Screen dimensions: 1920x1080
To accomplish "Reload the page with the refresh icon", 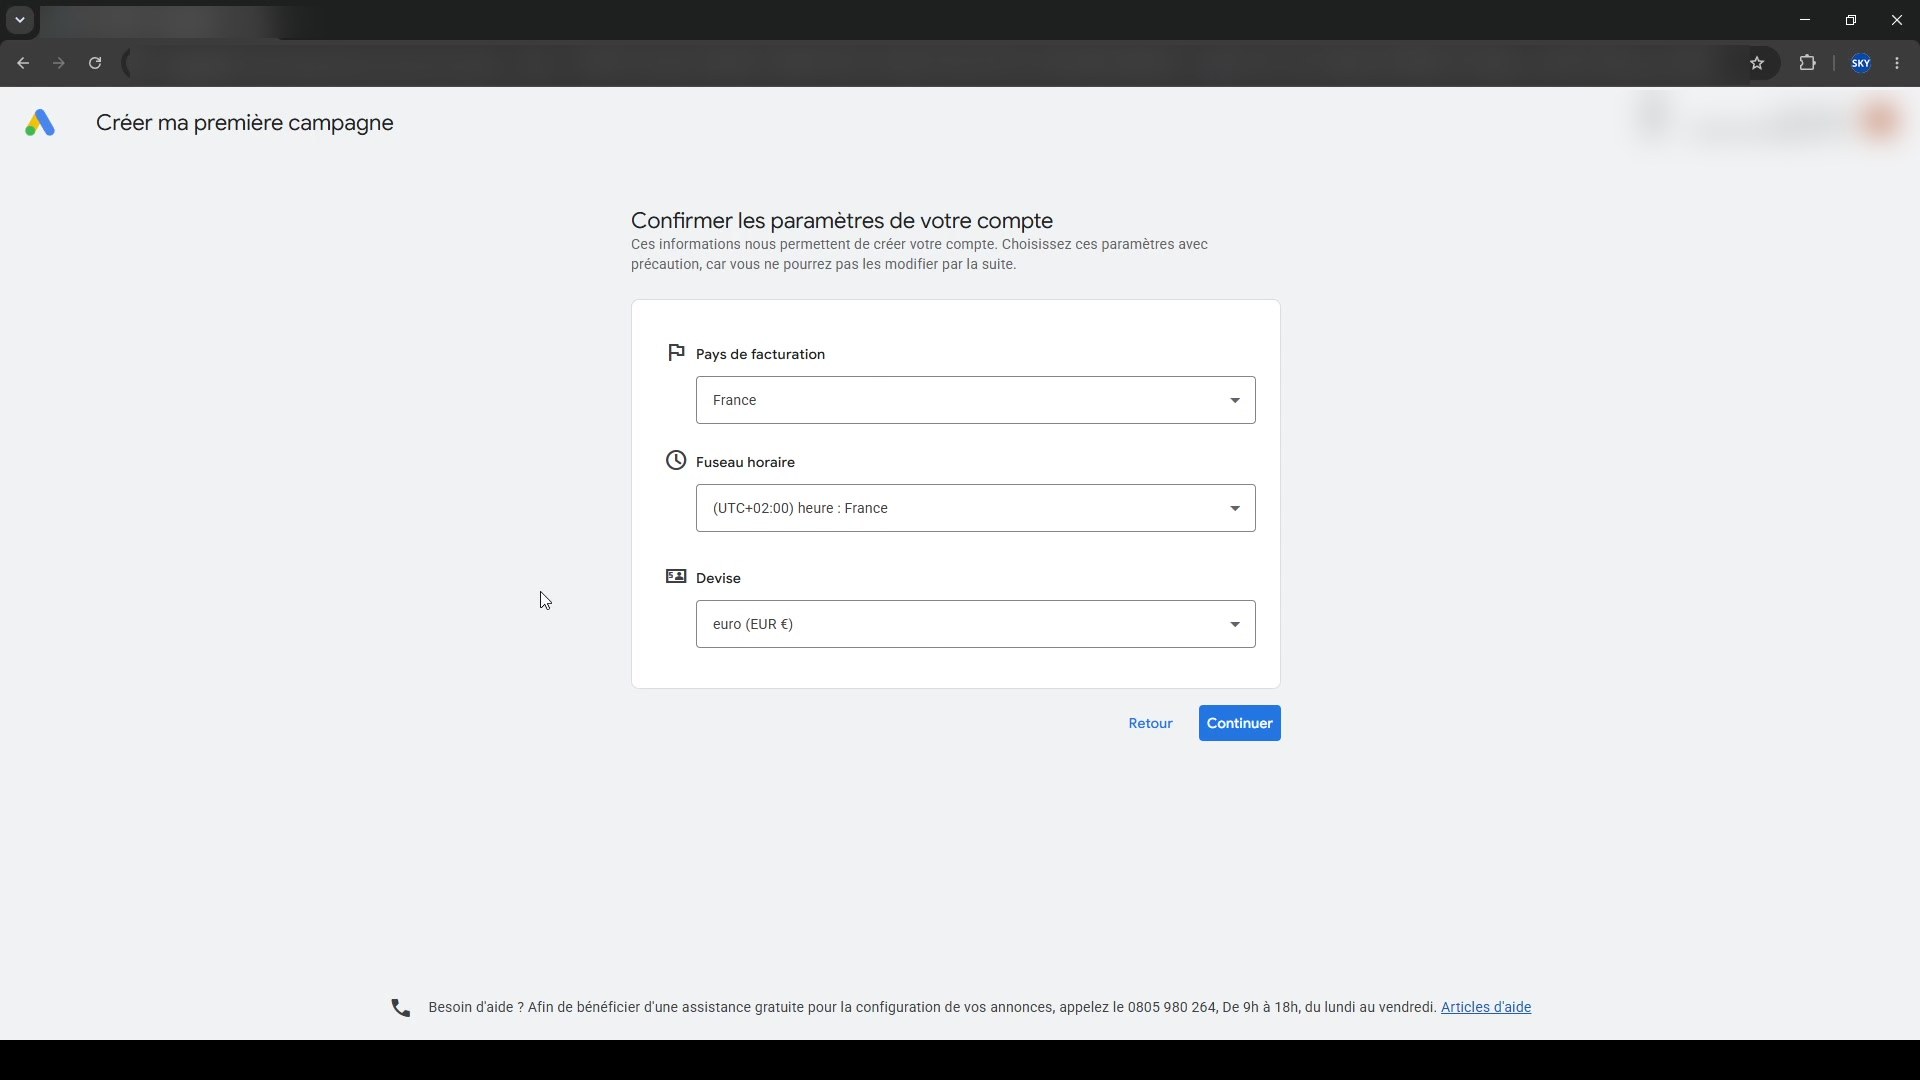I will pyautogui.click(x=95, y=63).
